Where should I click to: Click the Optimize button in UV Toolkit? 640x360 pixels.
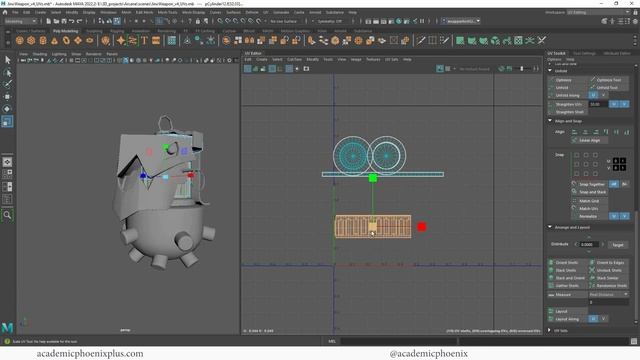(567, 80)
